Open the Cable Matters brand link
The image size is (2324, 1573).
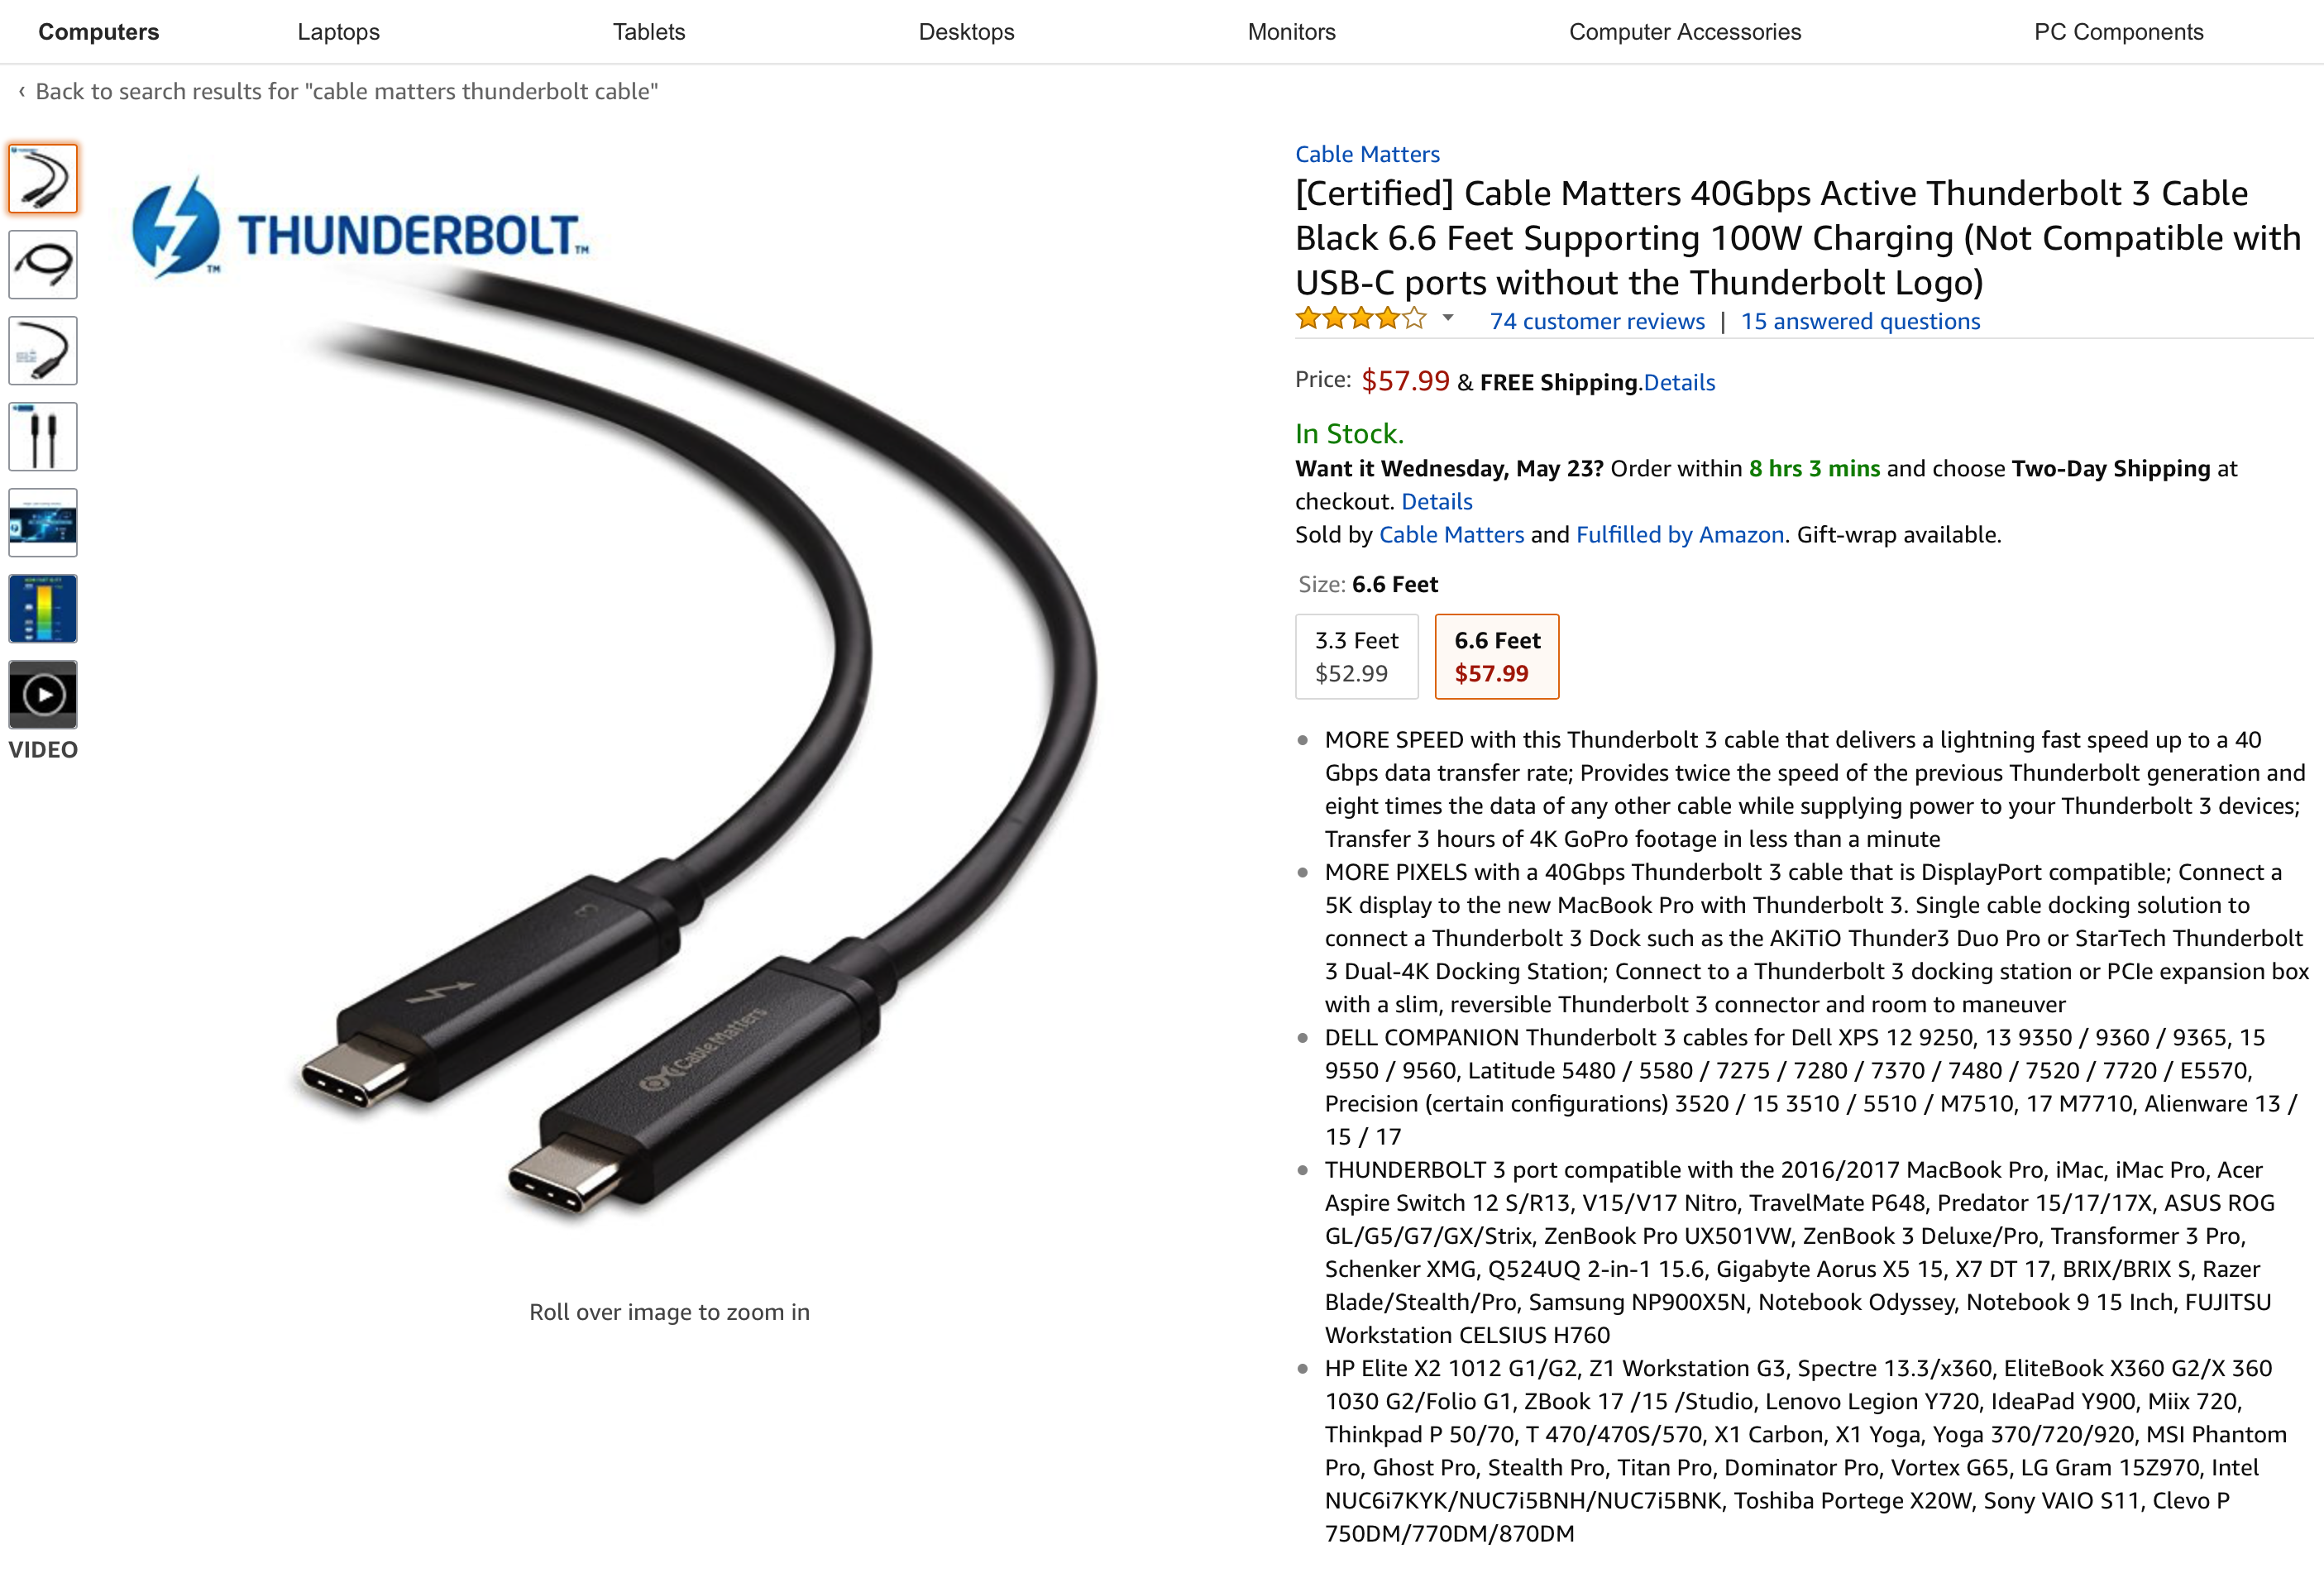click(x=1367, y=154)
